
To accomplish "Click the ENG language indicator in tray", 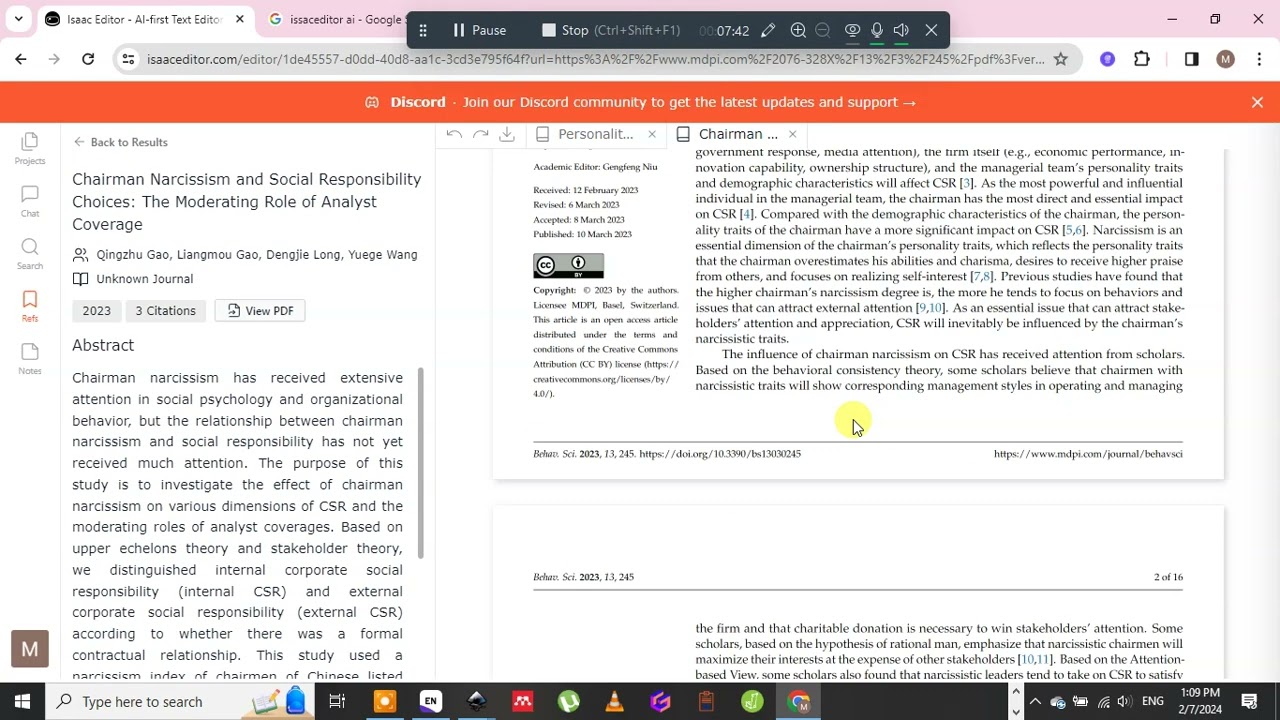I will pyautogui.click(x=1153, y=702).
